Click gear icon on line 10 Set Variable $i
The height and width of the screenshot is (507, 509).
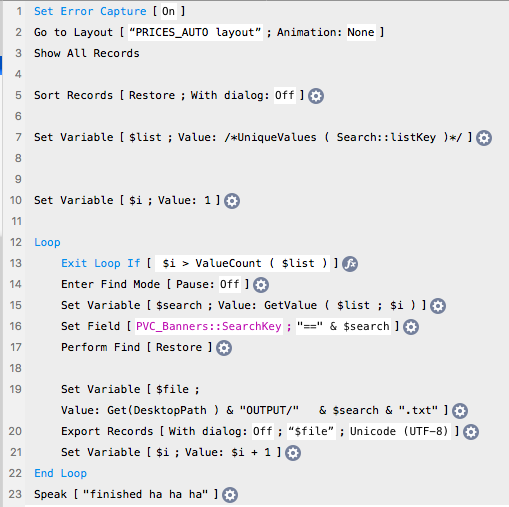click(x=232, y=201)
